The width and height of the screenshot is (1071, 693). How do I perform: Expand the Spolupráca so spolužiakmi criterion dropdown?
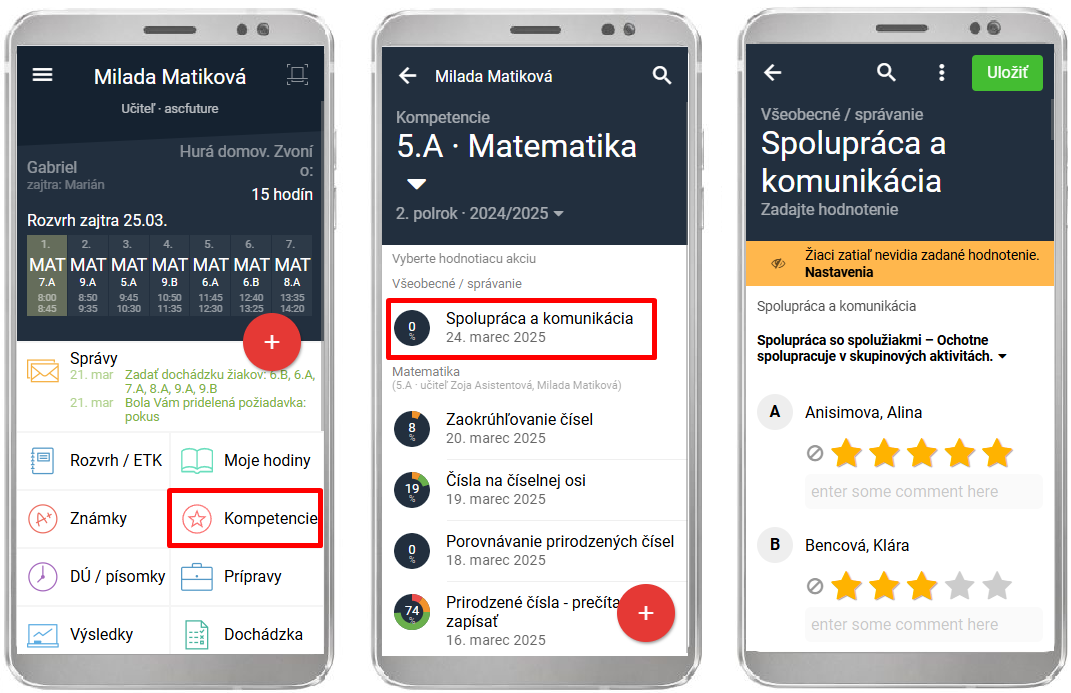[x=1003, y=356]
